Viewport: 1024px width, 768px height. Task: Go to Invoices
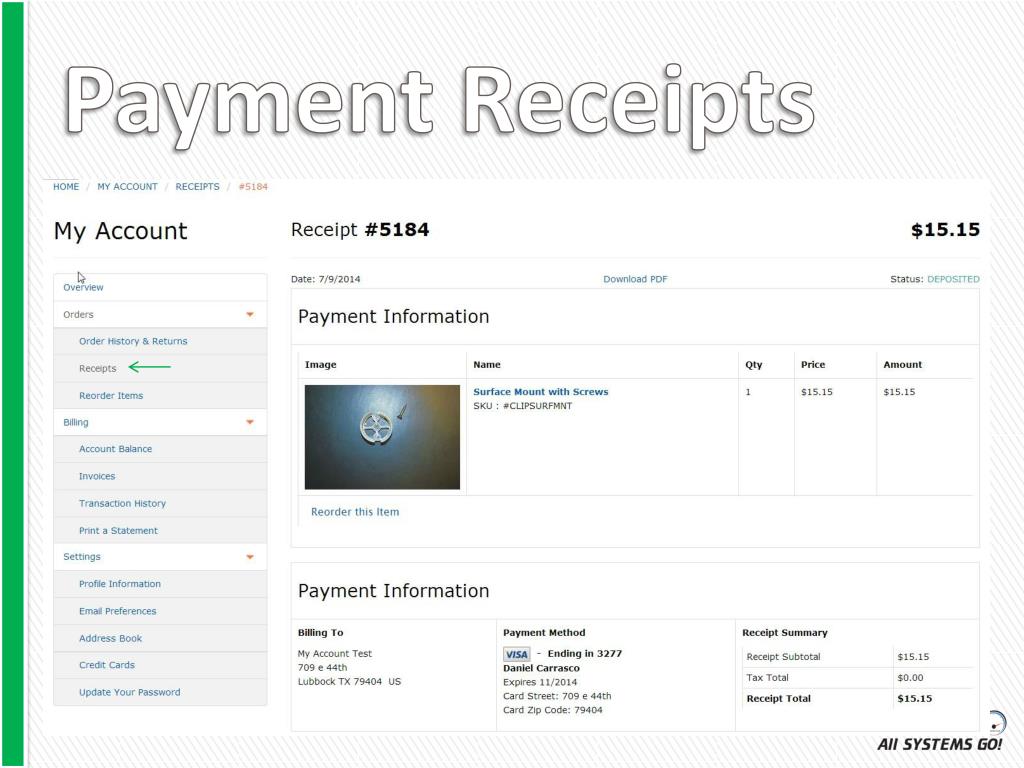[x=97, y=477]
